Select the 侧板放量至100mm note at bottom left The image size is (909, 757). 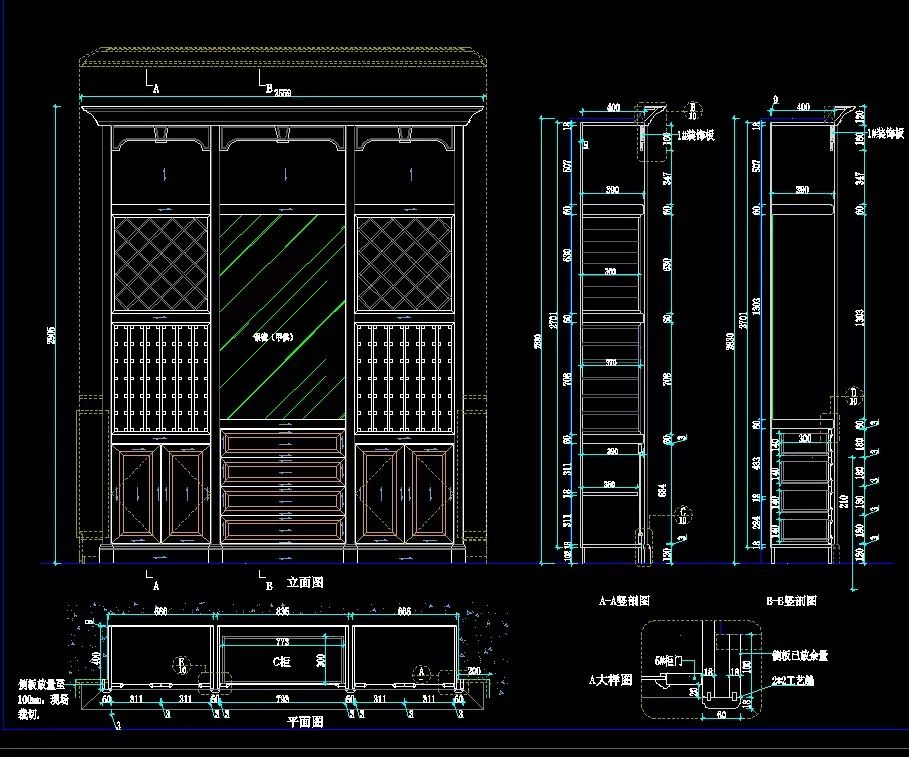(42, 699)
